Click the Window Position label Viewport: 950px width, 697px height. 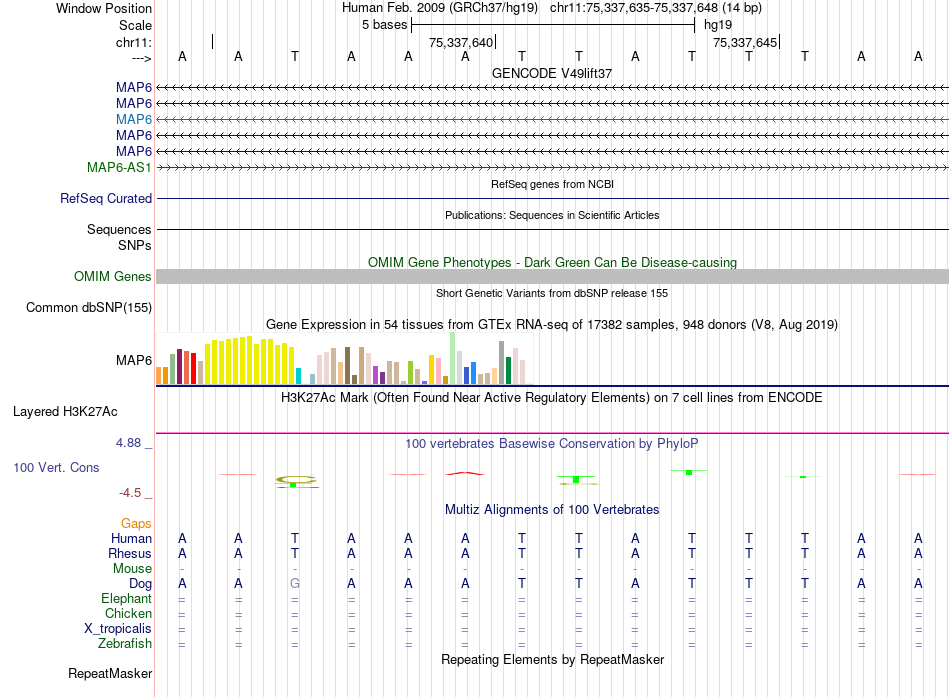pyautogui.click(x=104, y=8)
